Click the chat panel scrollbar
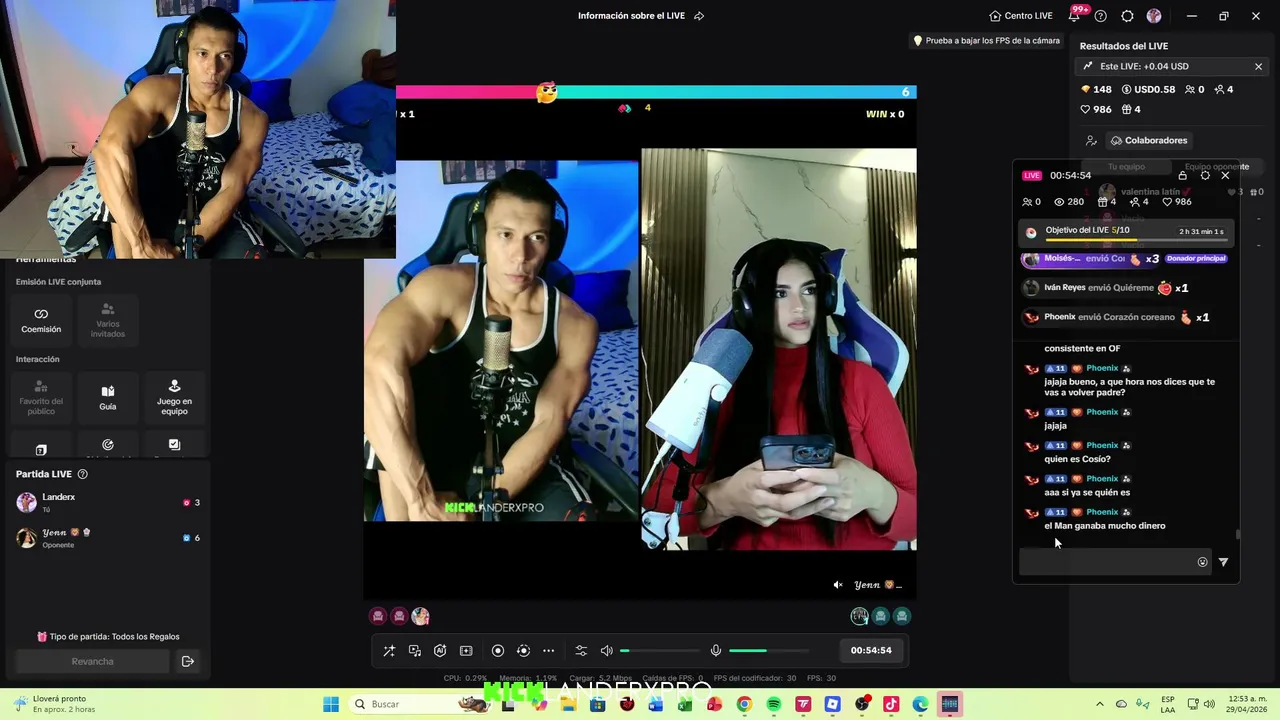This screenshot has height=720, width=1280. point(1237,535)
